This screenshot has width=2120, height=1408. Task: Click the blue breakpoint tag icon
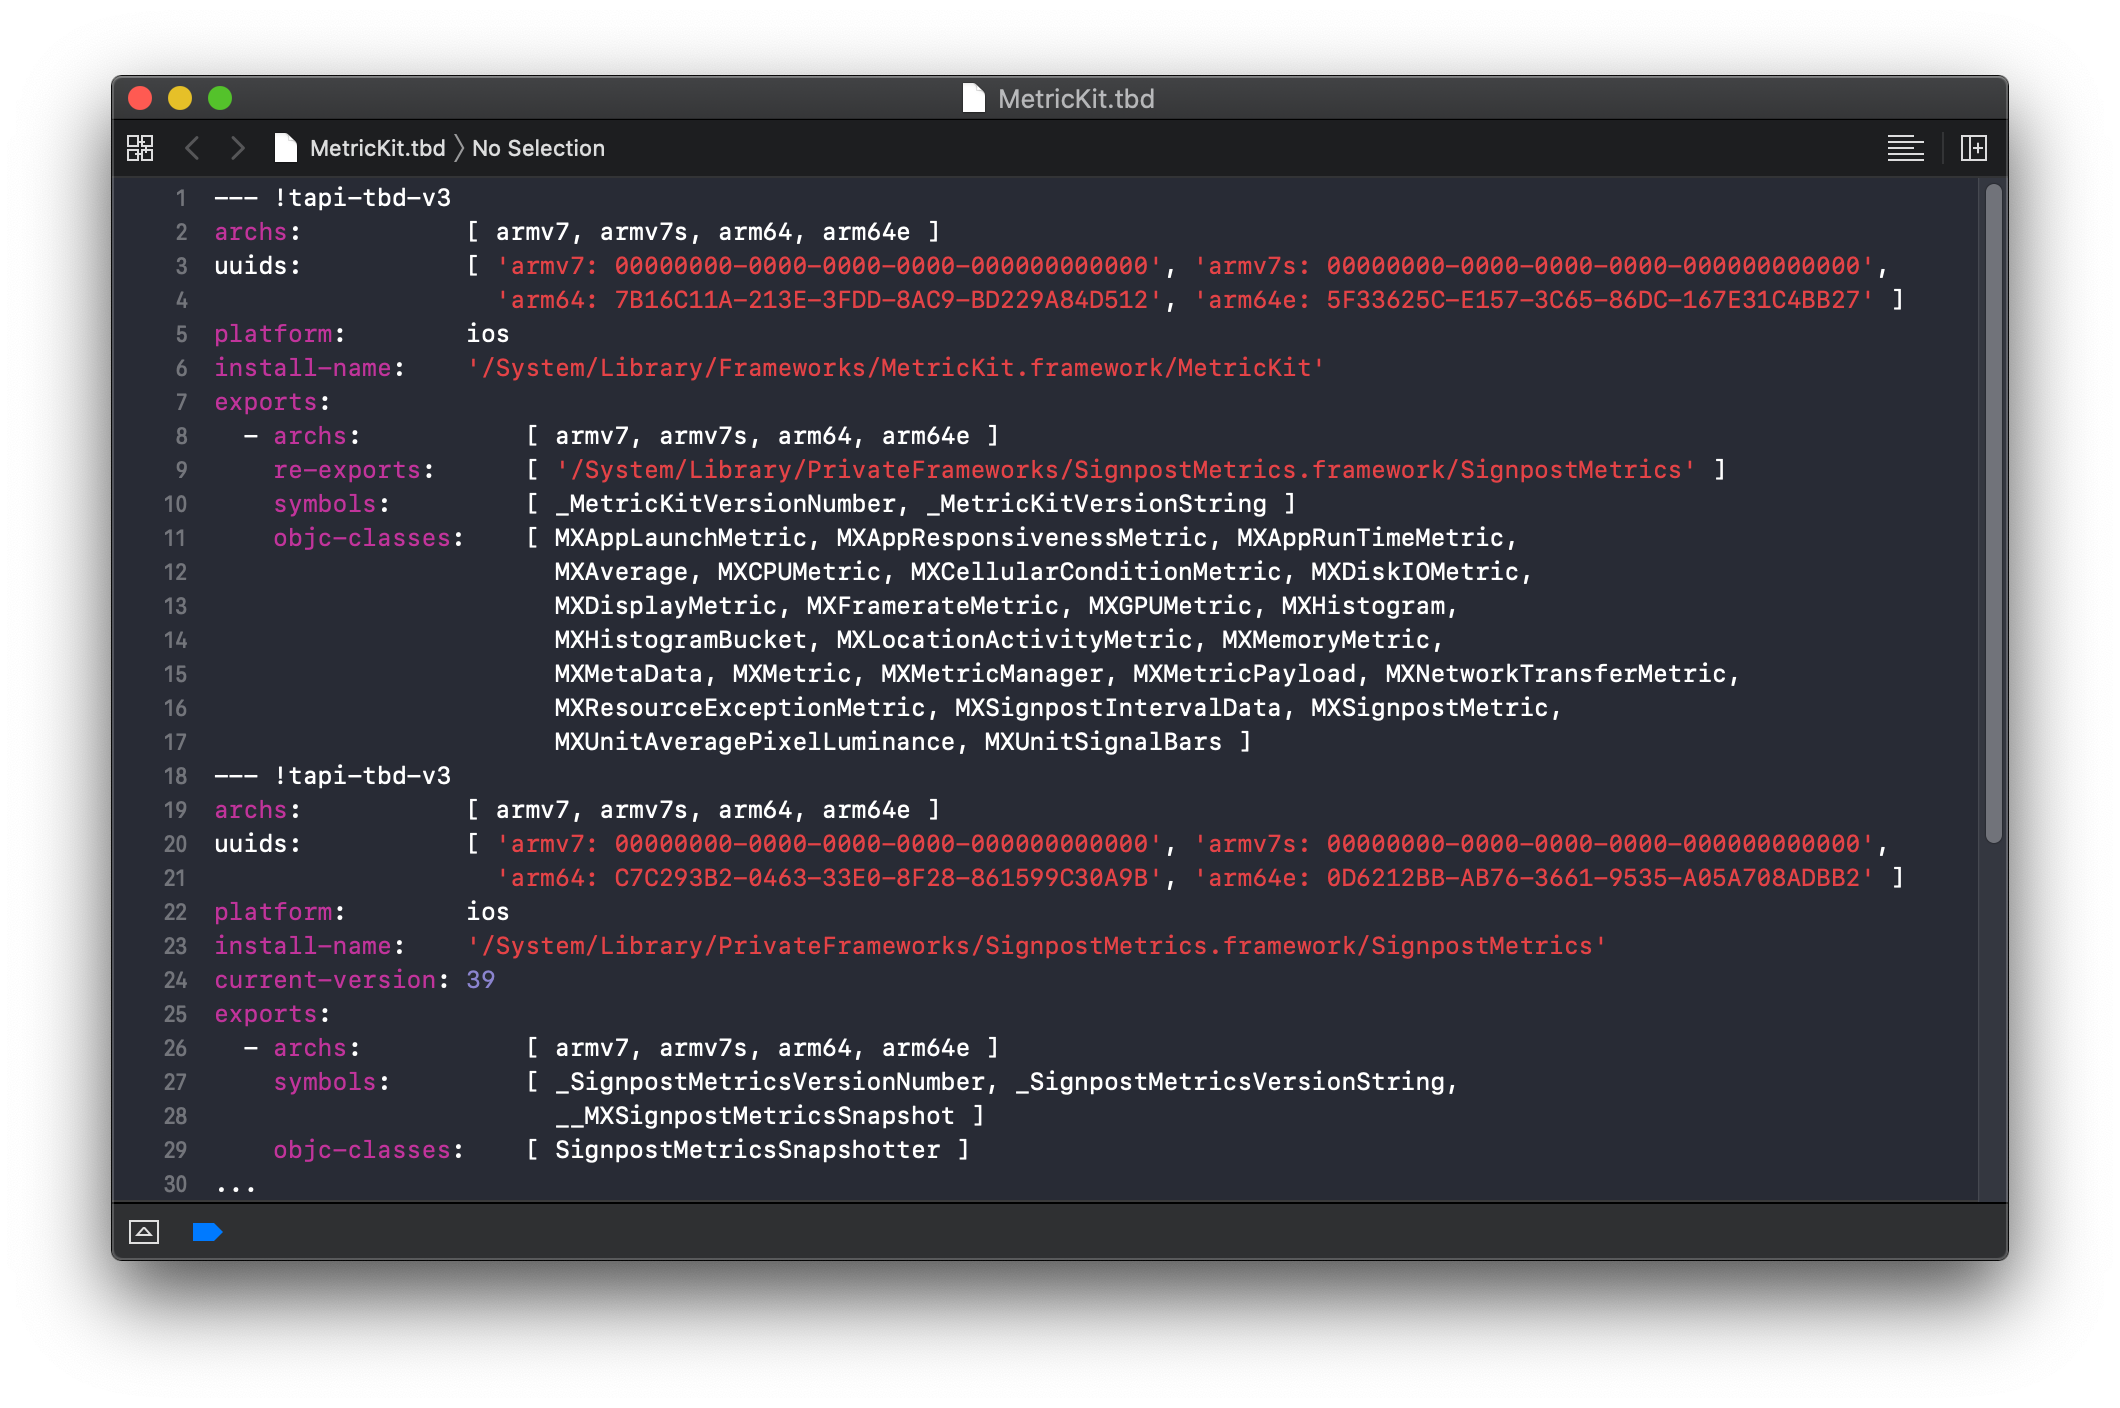click(207, 1232)
